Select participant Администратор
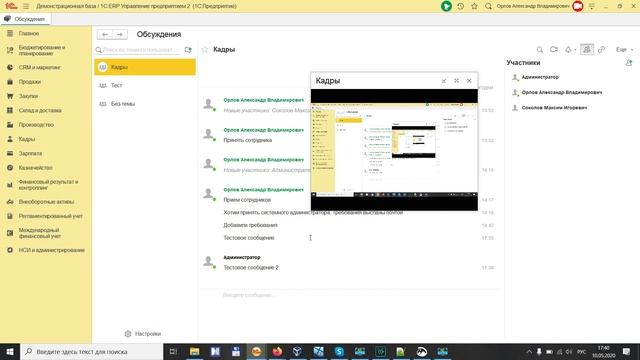The image size is (640, 360). 540,77
